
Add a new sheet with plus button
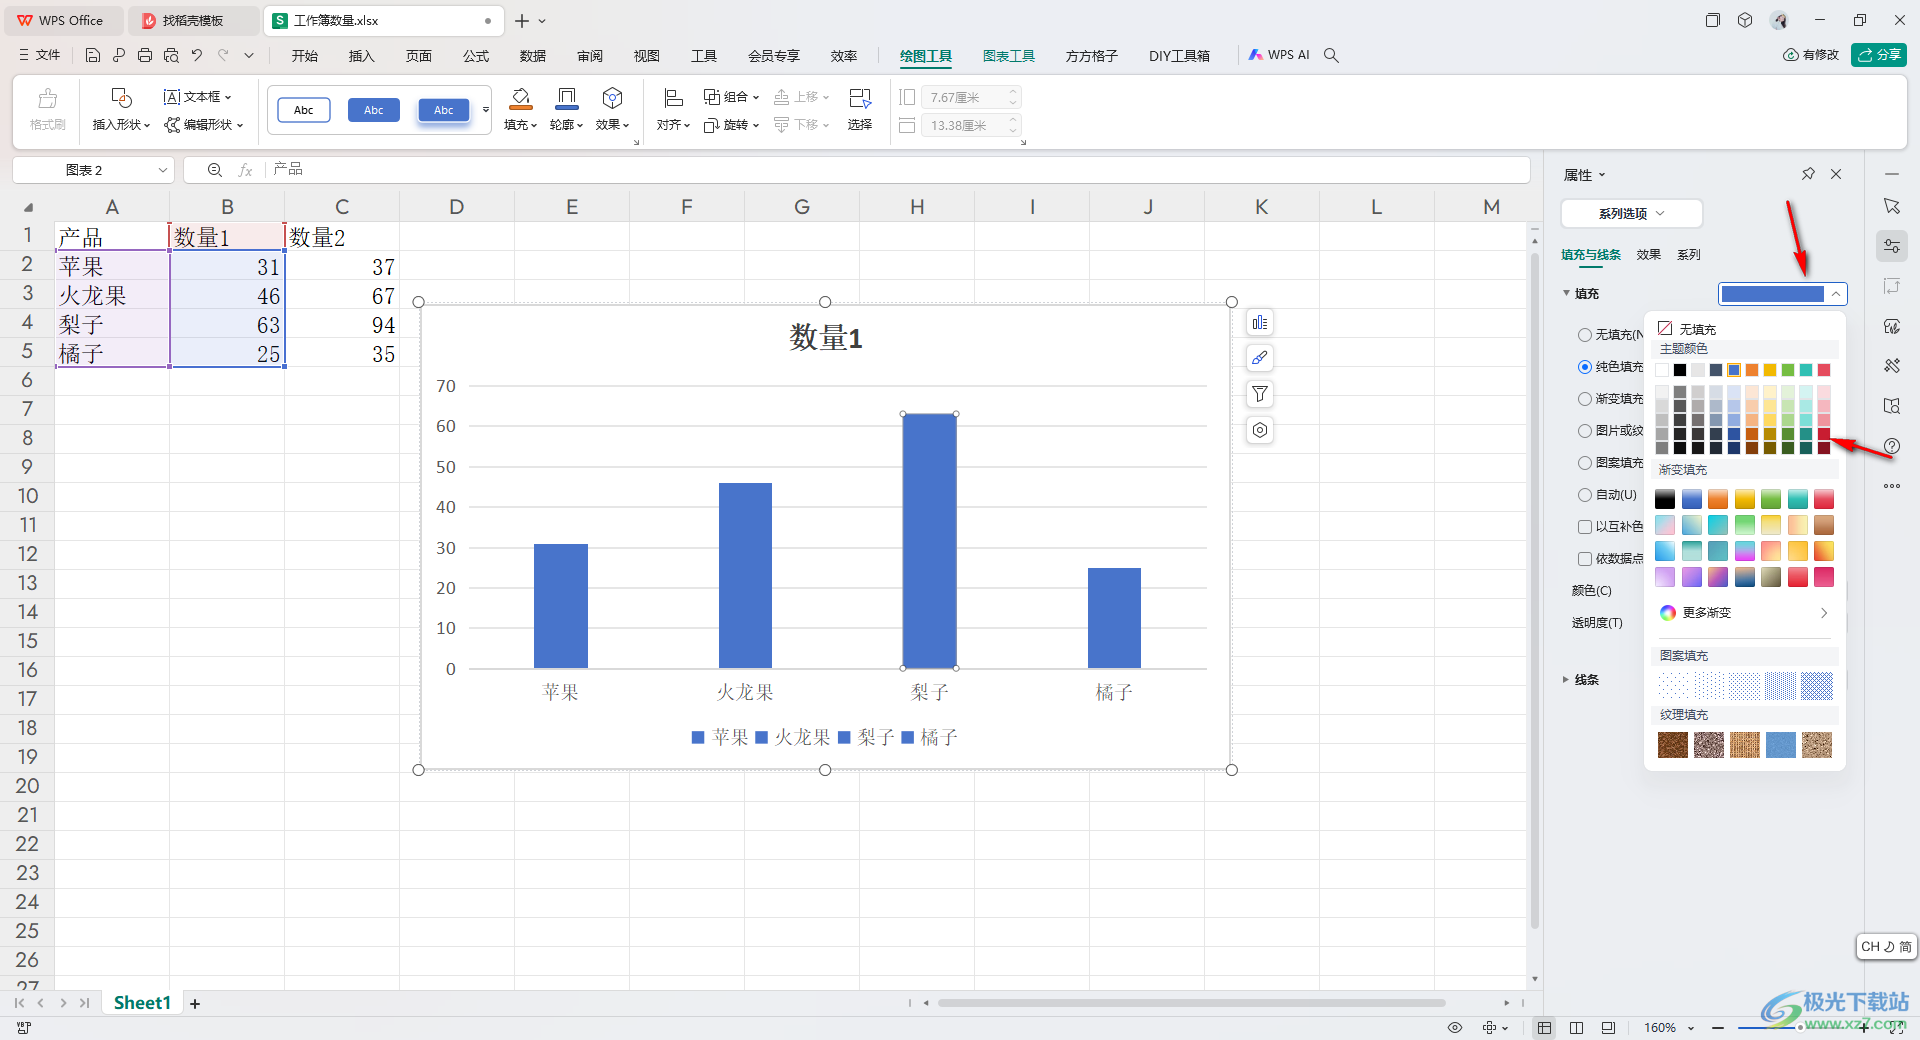coord(195,1003)
